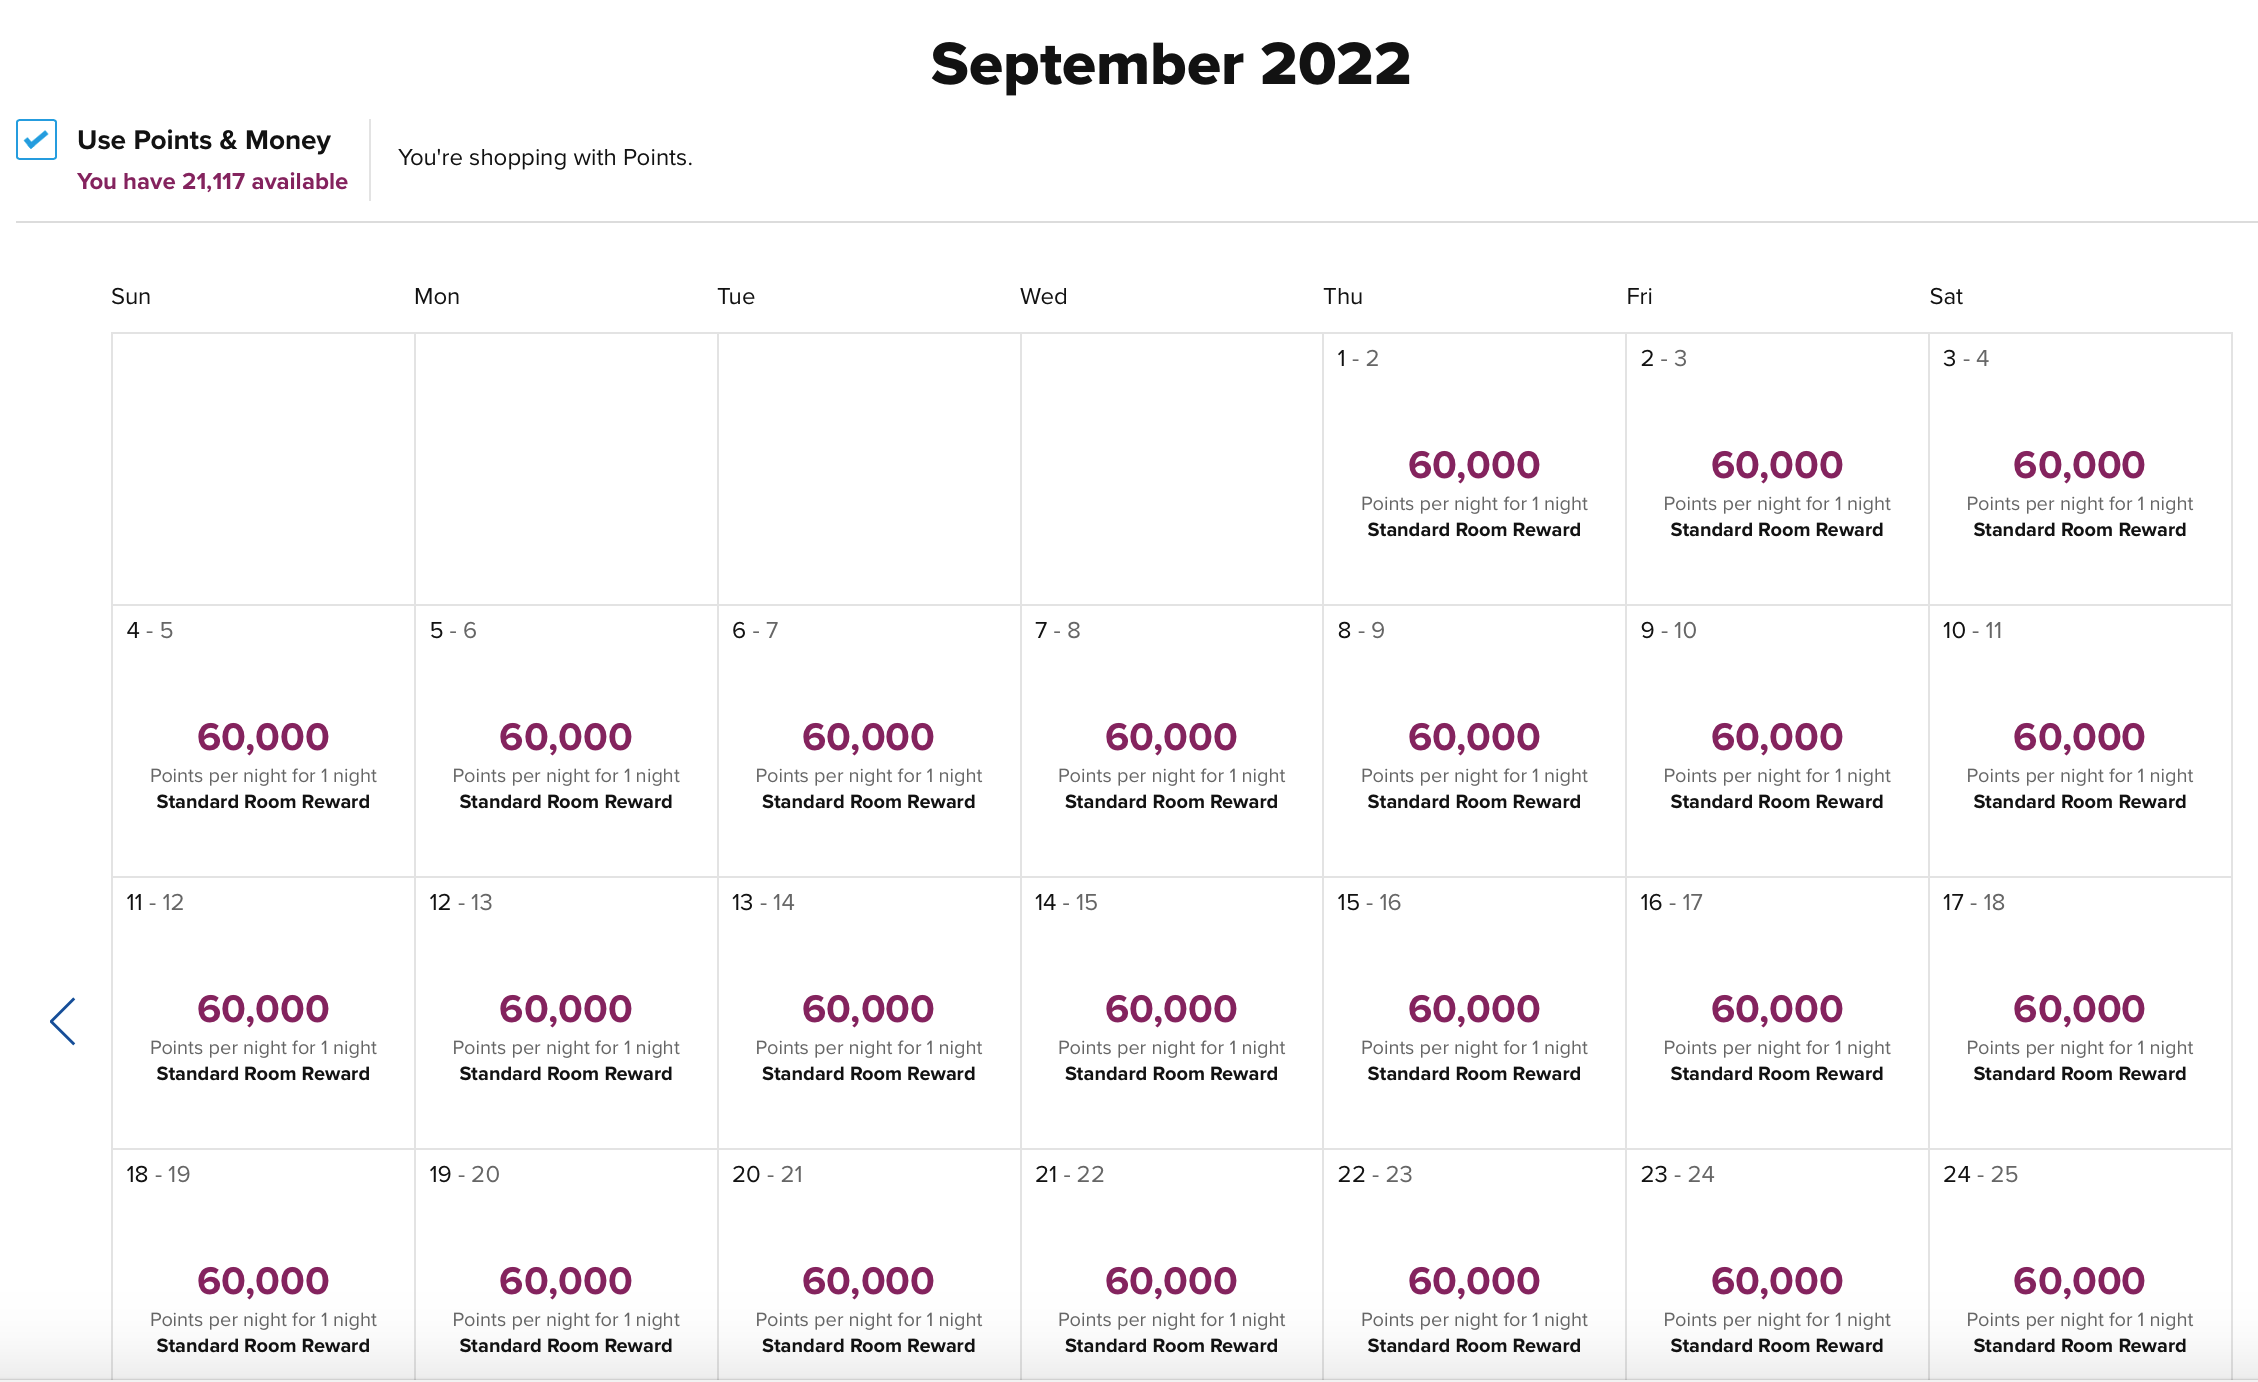Uncheck the Use Points & Money checkbox

click(37, 140)
